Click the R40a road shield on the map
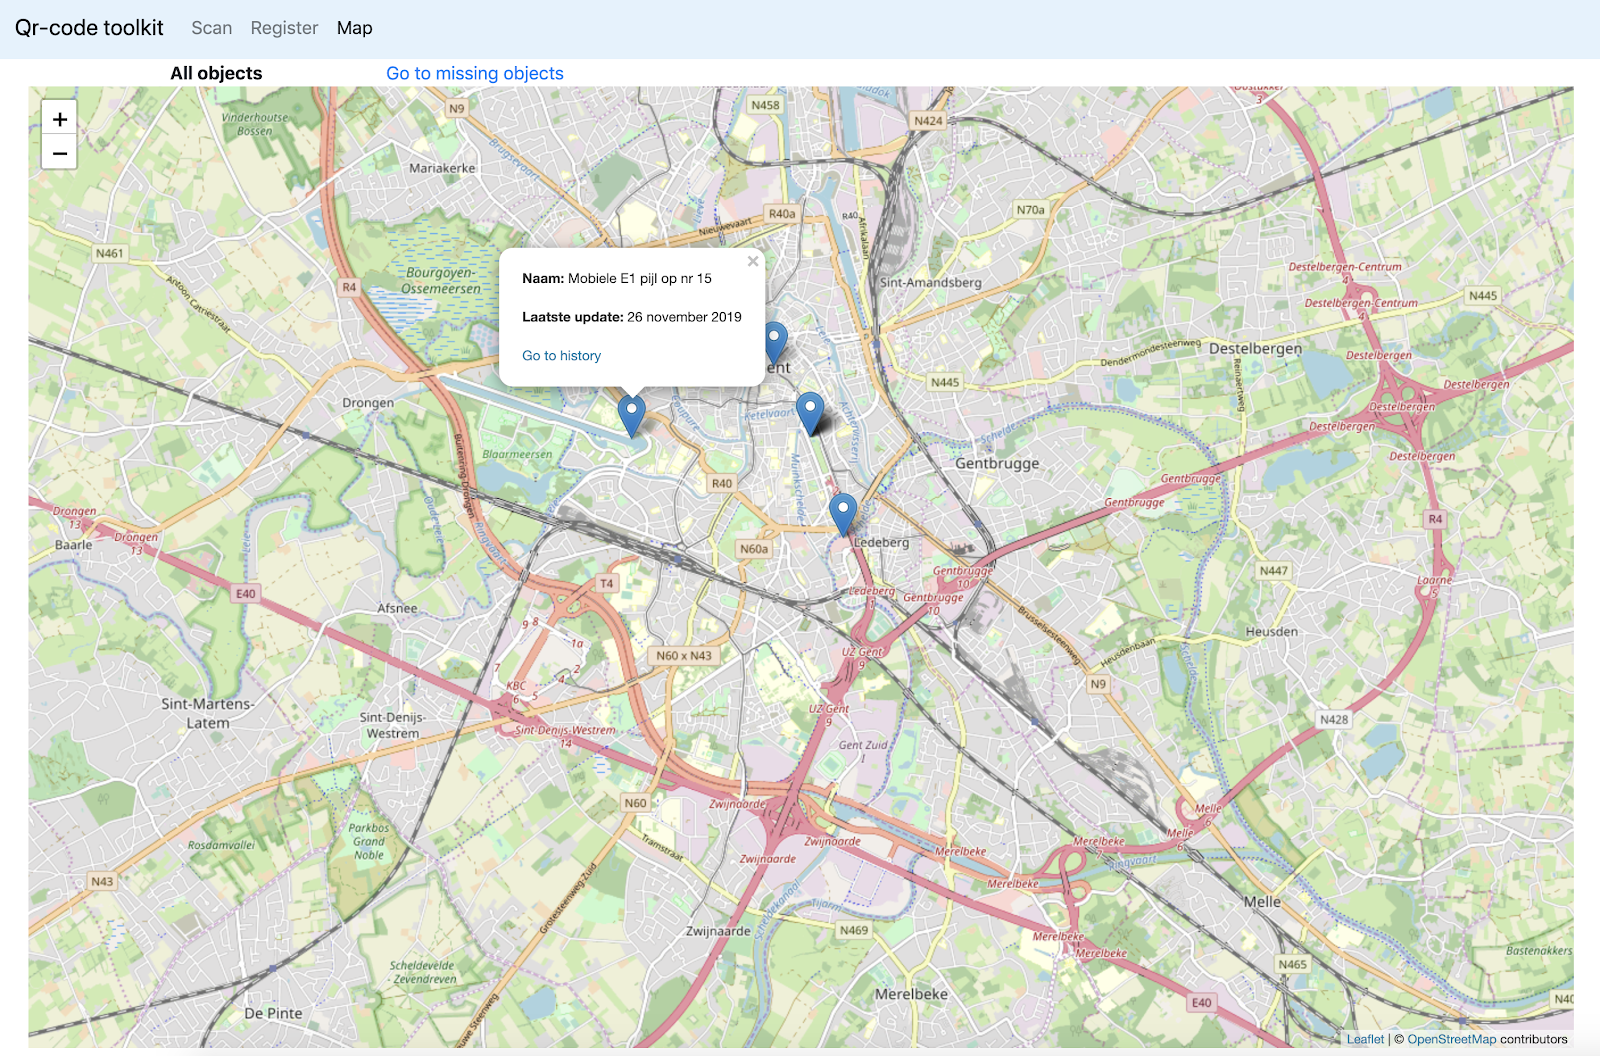This screenshot has height=1056, width=1600. [x=782, y=214]
